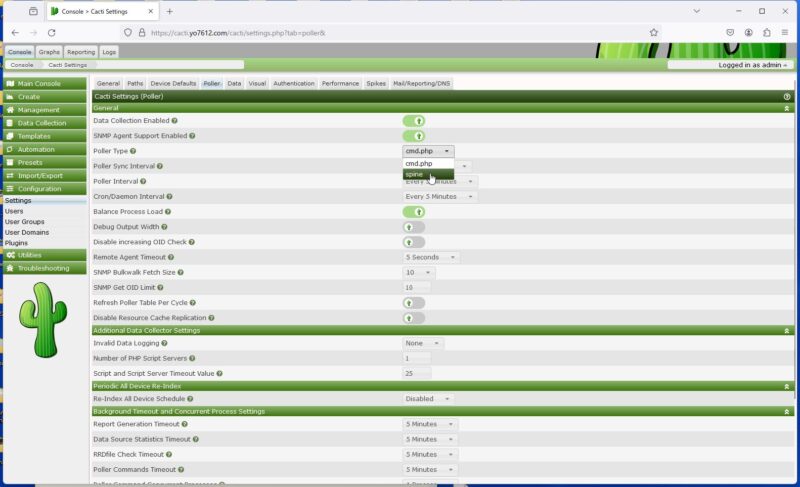Toggle Disable increasing OID Check switch

click(x=414, y=242)
